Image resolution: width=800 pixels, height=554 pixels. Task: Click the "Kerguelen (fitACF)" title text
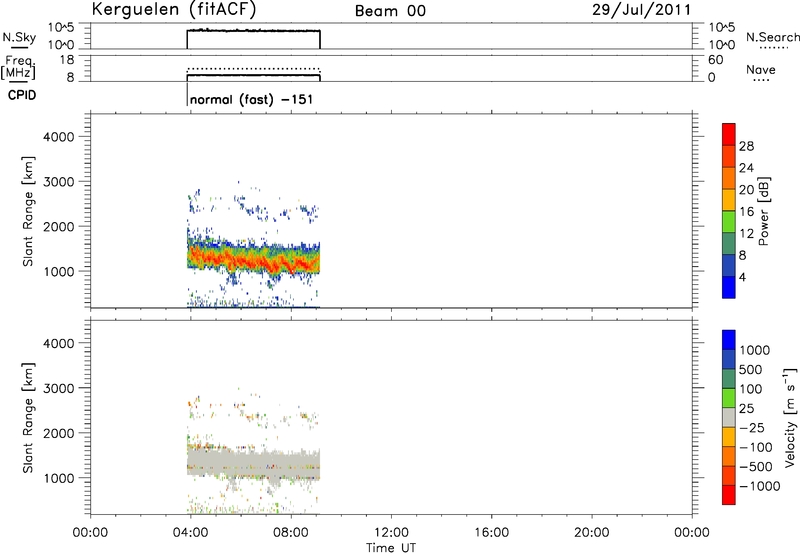(173, 10)
